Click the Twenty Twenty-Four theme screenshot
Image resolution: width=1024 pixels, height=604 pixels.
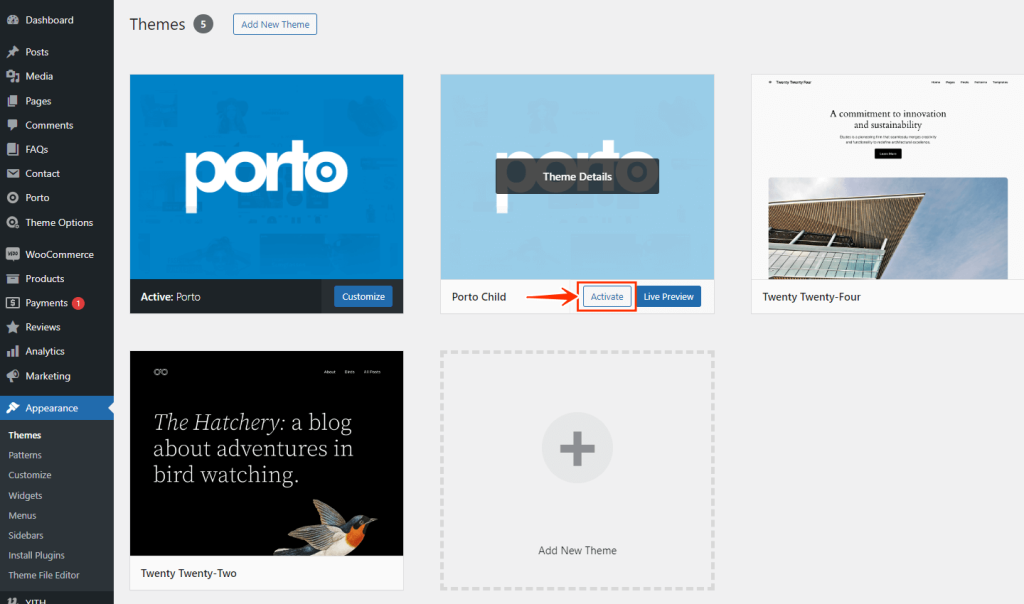click(888, 177)
